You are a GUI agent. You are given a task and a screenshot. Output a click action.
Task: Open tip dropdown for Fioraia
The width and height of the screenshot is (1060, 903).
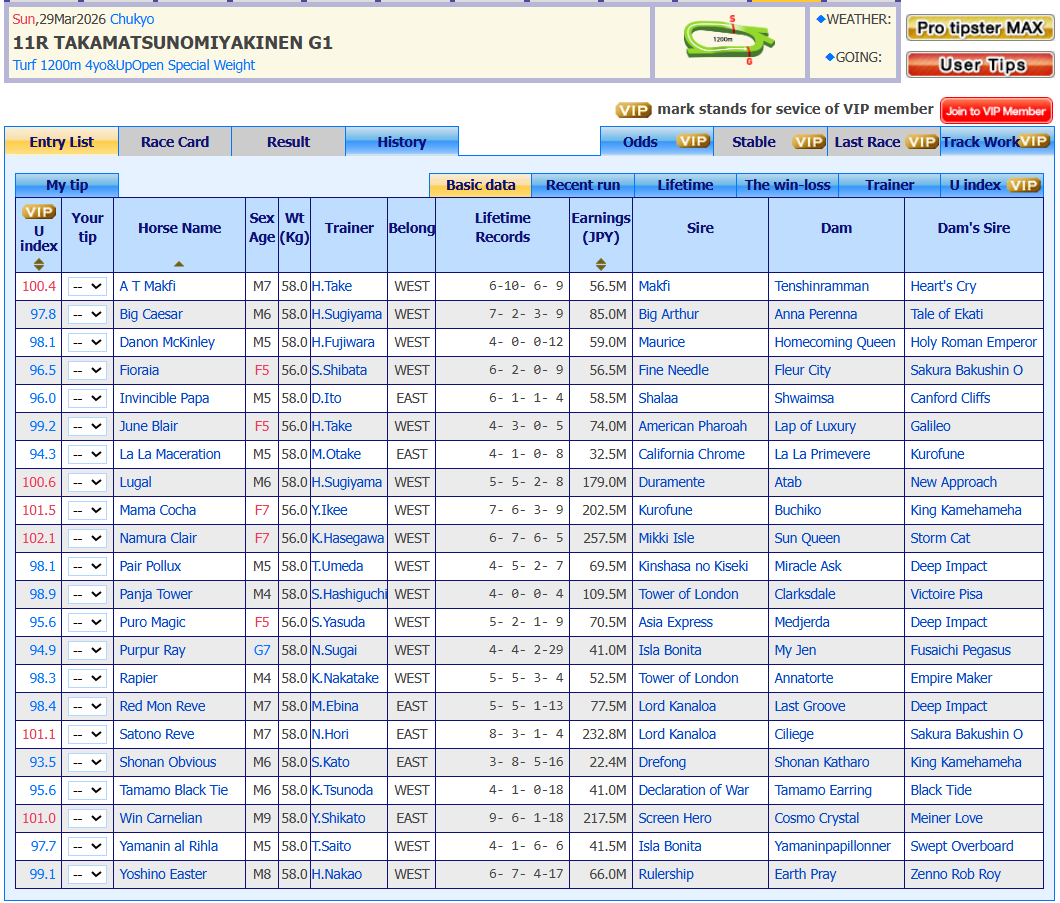[x=87, y=370]
